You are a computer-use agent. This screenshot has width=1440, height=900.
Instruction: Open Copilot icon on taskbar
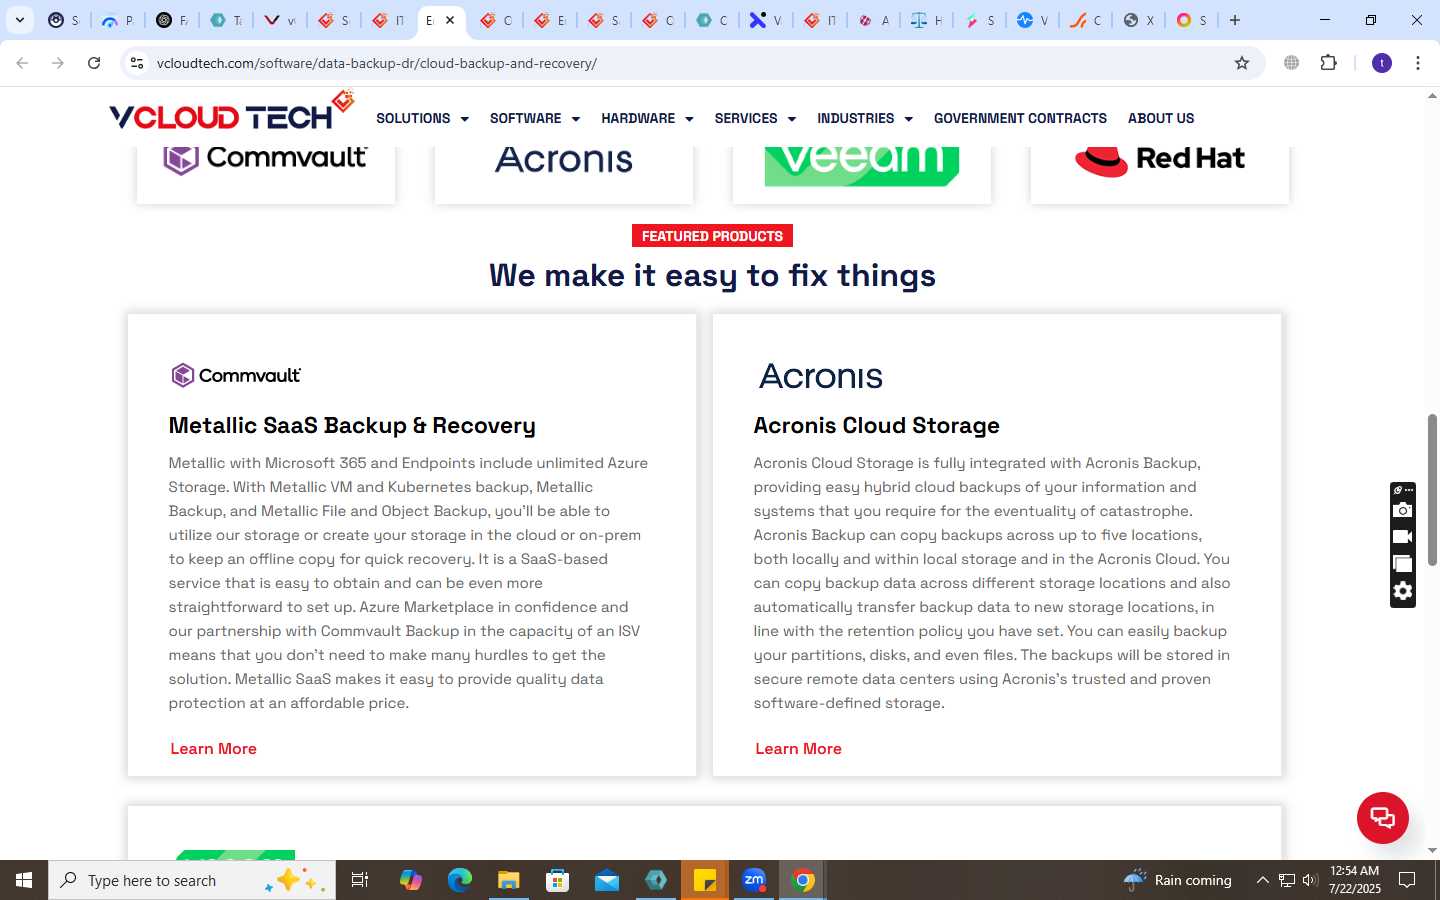coord(410,880)
